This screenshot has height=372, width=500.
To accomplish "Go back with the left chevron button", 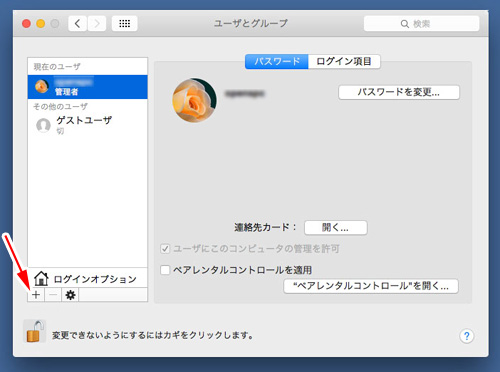I will click(x=78, y=24).
